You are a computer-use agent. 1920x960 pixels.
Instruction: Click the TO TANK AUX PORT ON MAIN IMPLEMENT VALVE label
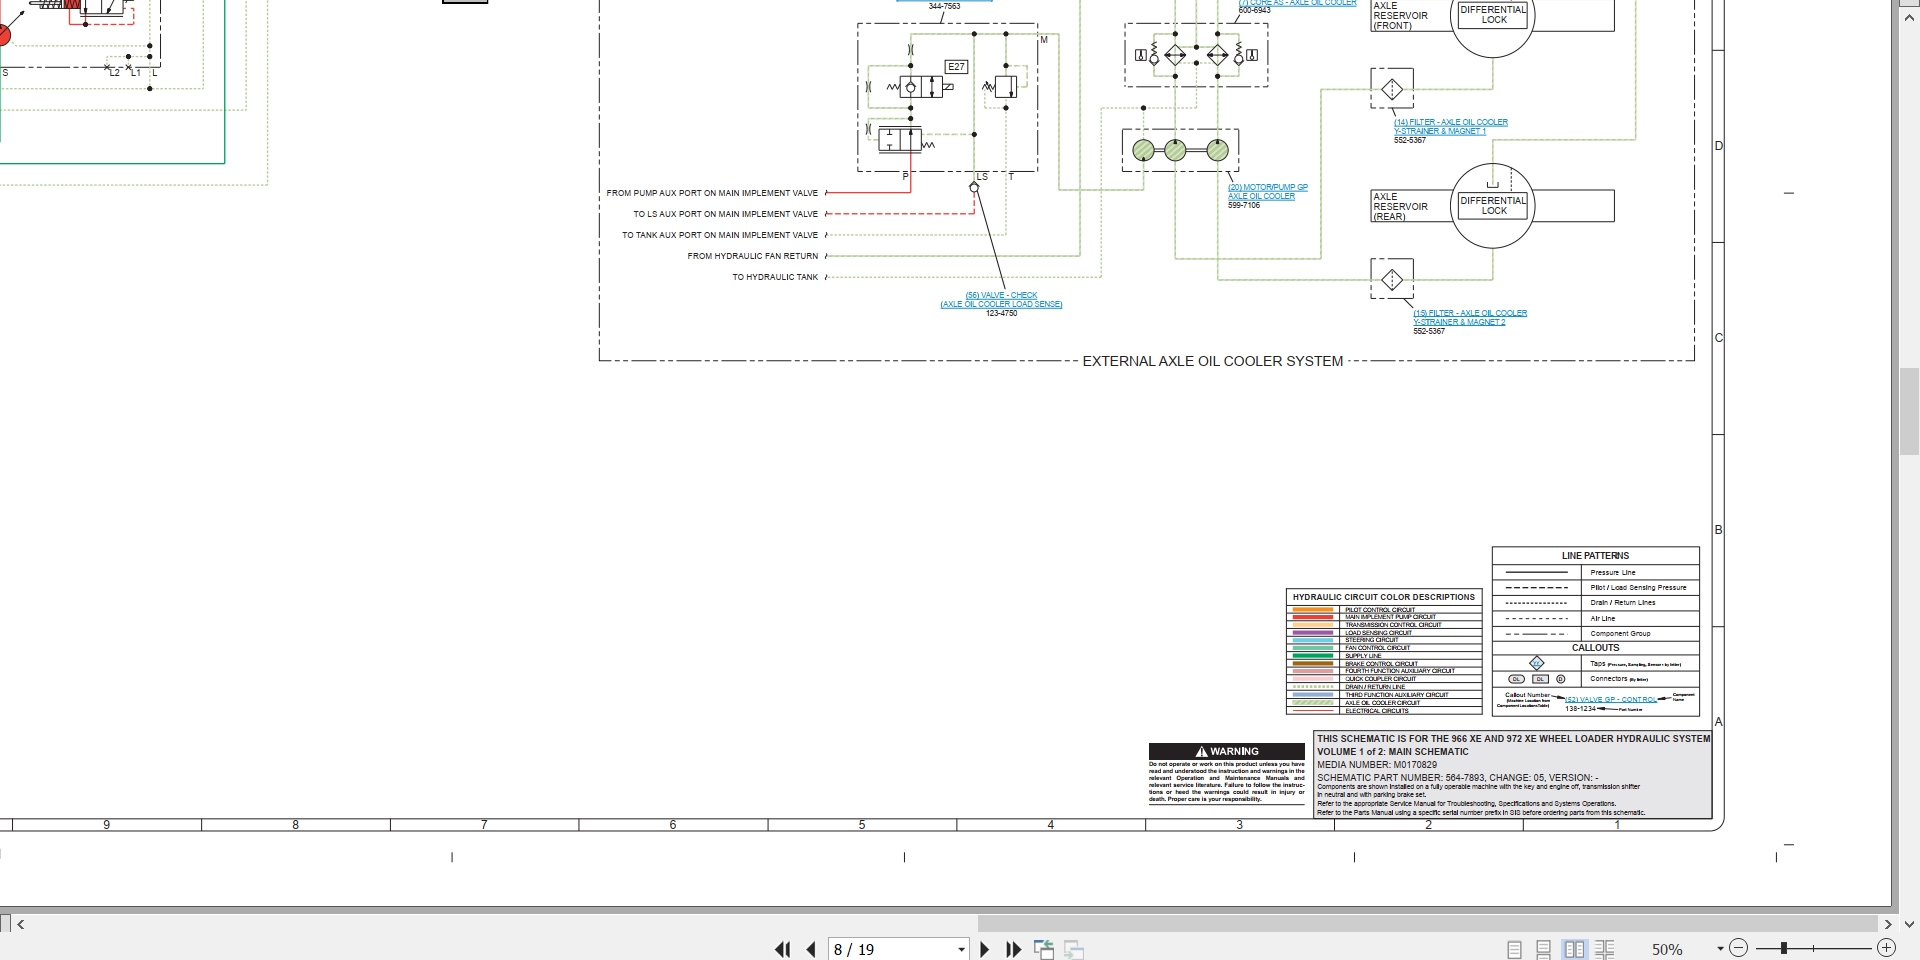coord(720,235)
